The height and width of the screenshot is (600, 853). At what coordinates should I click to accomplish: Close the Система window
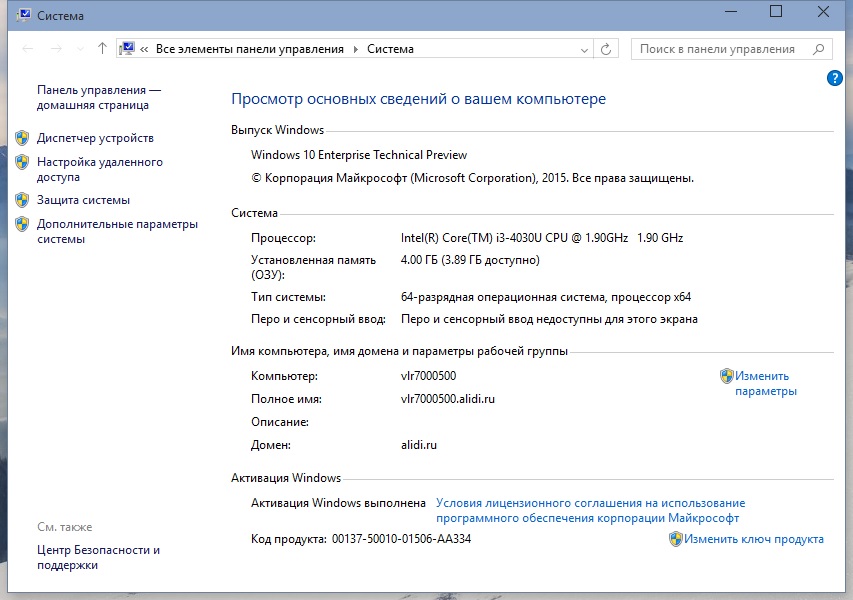tap(823, 11)
